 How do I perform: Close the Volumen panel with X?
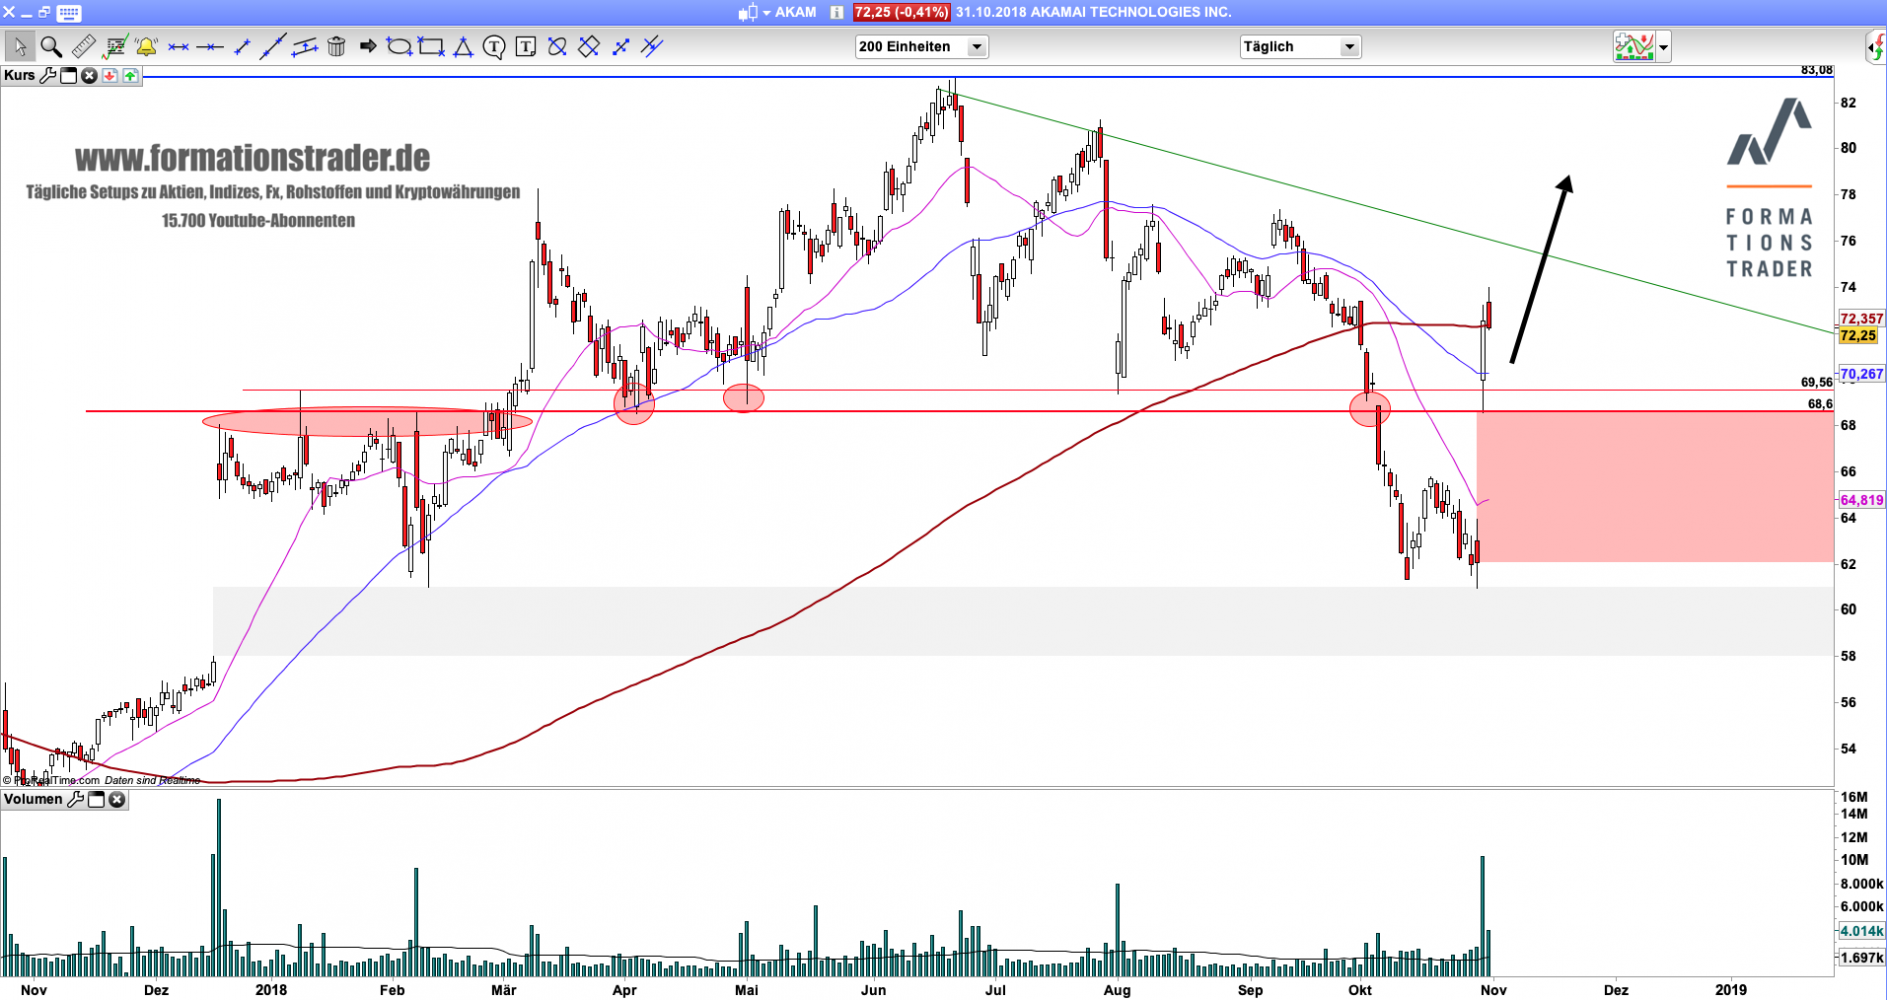[x=117, y=800]
